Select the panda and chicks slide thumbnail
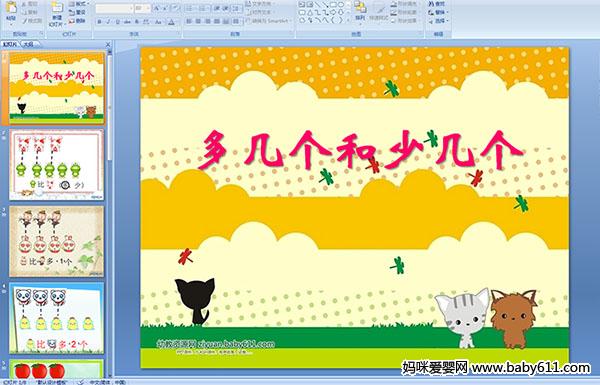The width and height of the screenshot is (600, 385). click(56, 318)
